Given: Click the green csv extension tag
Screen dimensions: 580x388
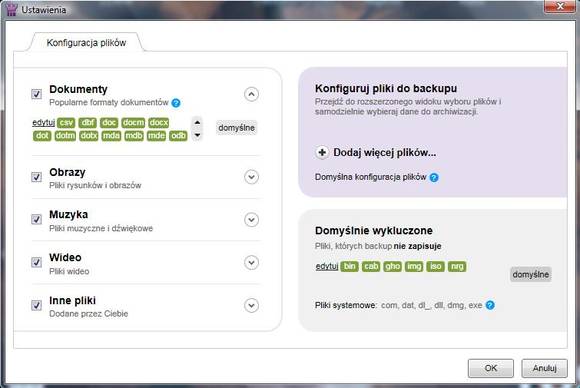Looking at the screenshot, I should coord(66,122).
